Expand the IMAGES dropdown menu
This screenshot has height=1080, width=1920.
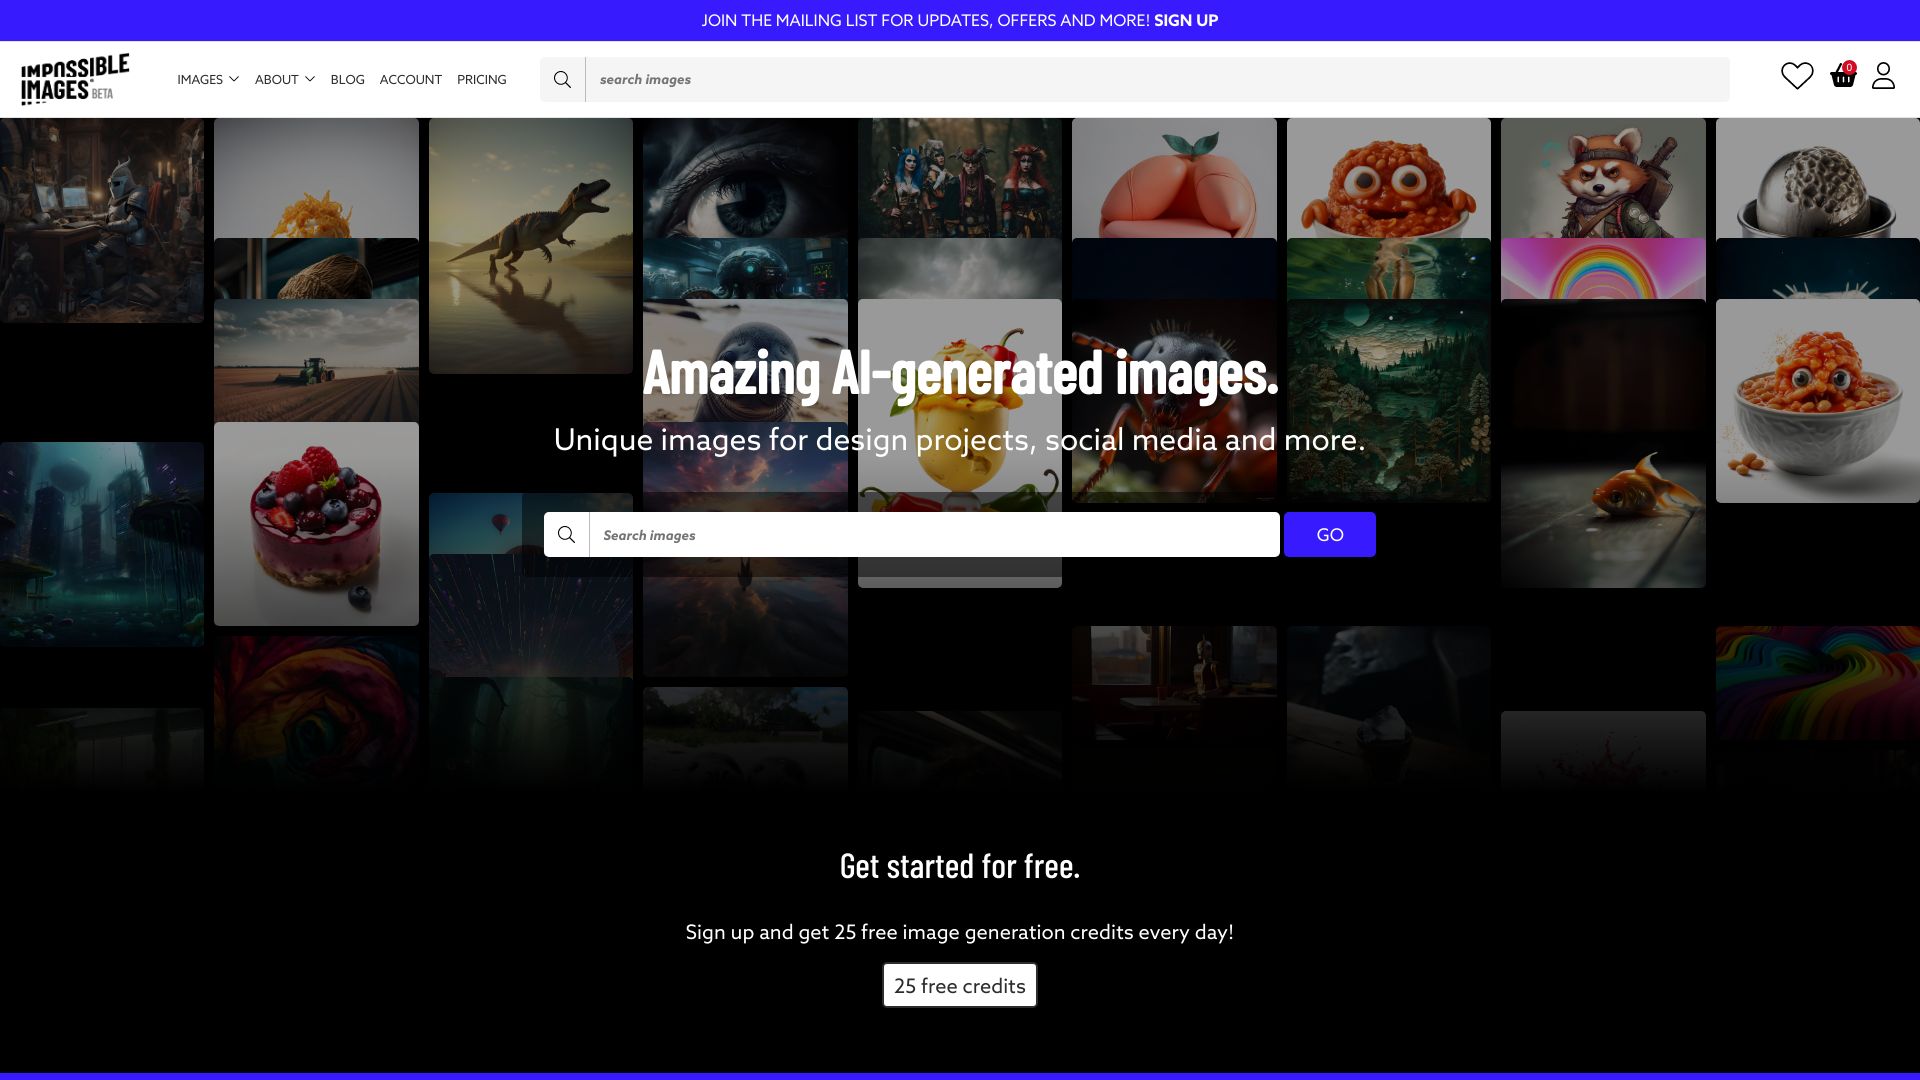pos(208,79)
